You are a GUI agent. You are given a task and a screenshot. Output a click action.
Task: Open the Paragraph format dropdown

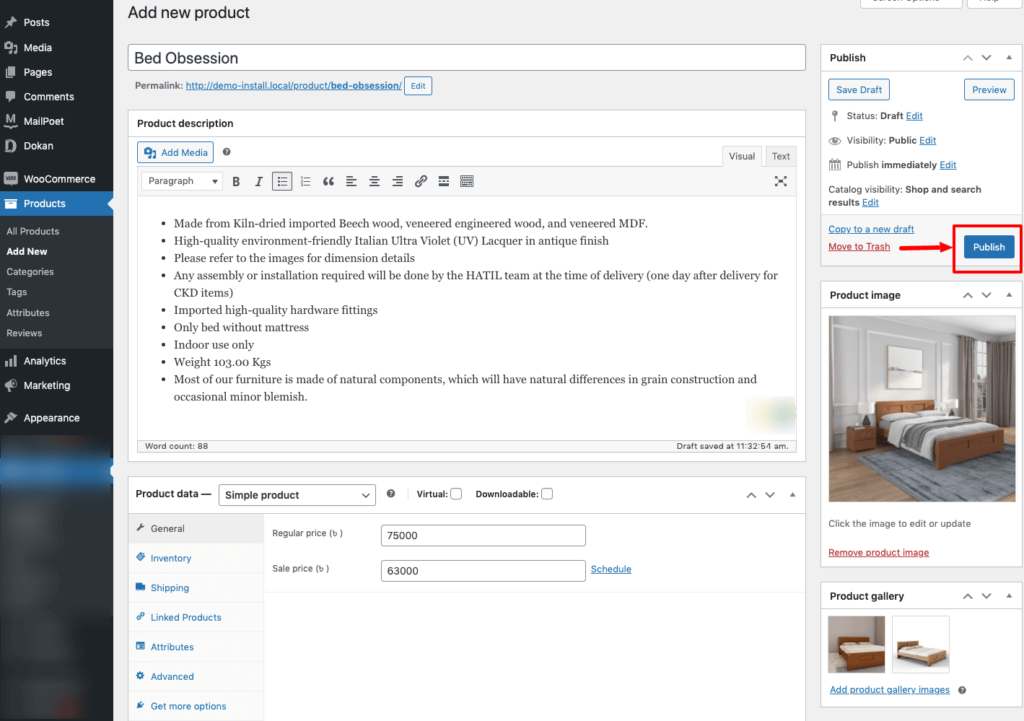(x=182, y=181)
